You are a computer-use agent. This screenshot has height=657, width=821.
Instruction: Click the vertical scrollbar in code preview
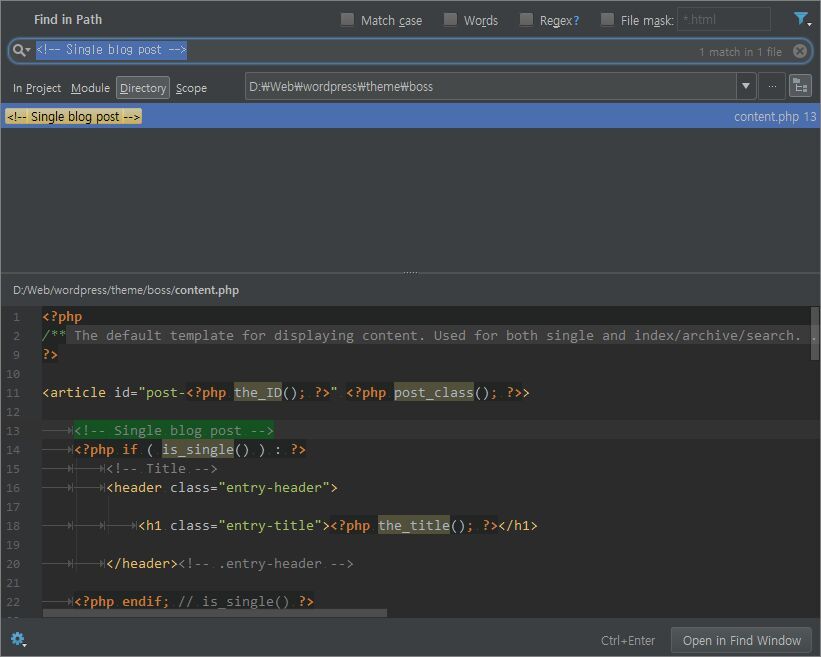point(814,333)
